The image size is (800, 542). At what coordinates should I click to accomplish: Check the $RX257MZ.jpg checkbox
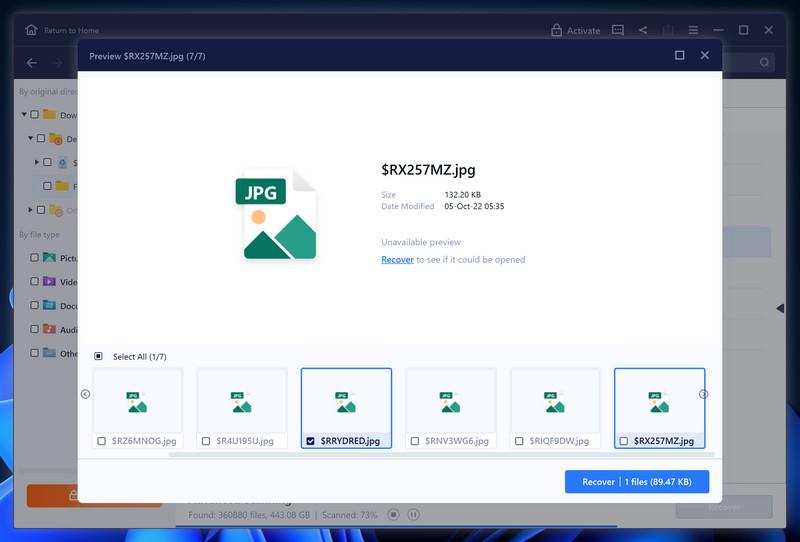coord(623,441)
